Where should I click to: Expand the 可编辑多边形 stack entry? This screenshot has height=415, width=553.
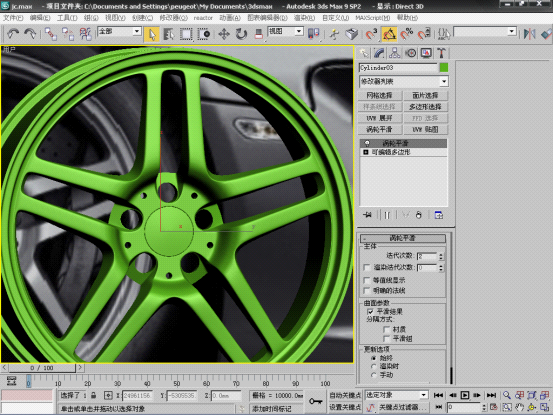coord(366,152)
